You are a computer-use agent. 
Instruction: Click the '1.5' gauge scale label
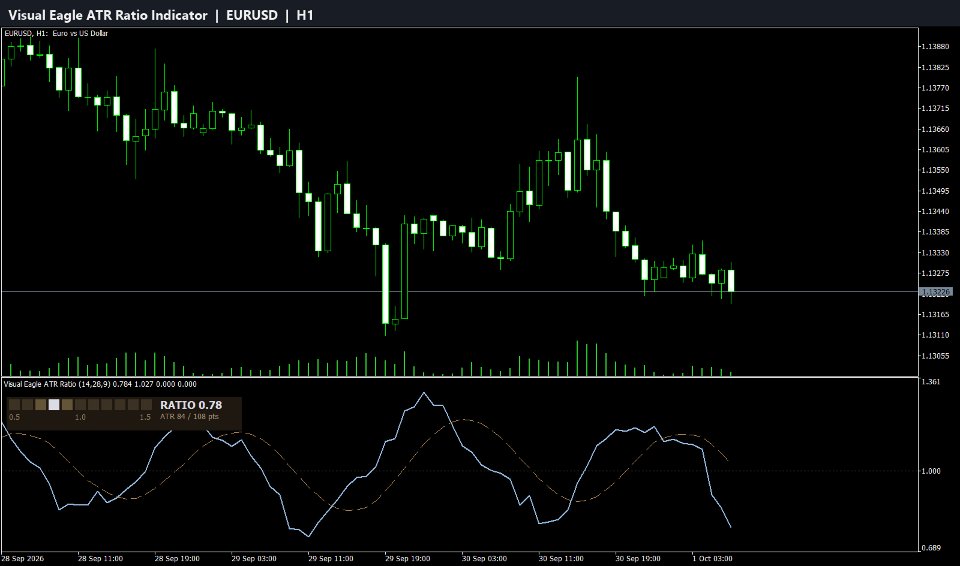[145, 417]
